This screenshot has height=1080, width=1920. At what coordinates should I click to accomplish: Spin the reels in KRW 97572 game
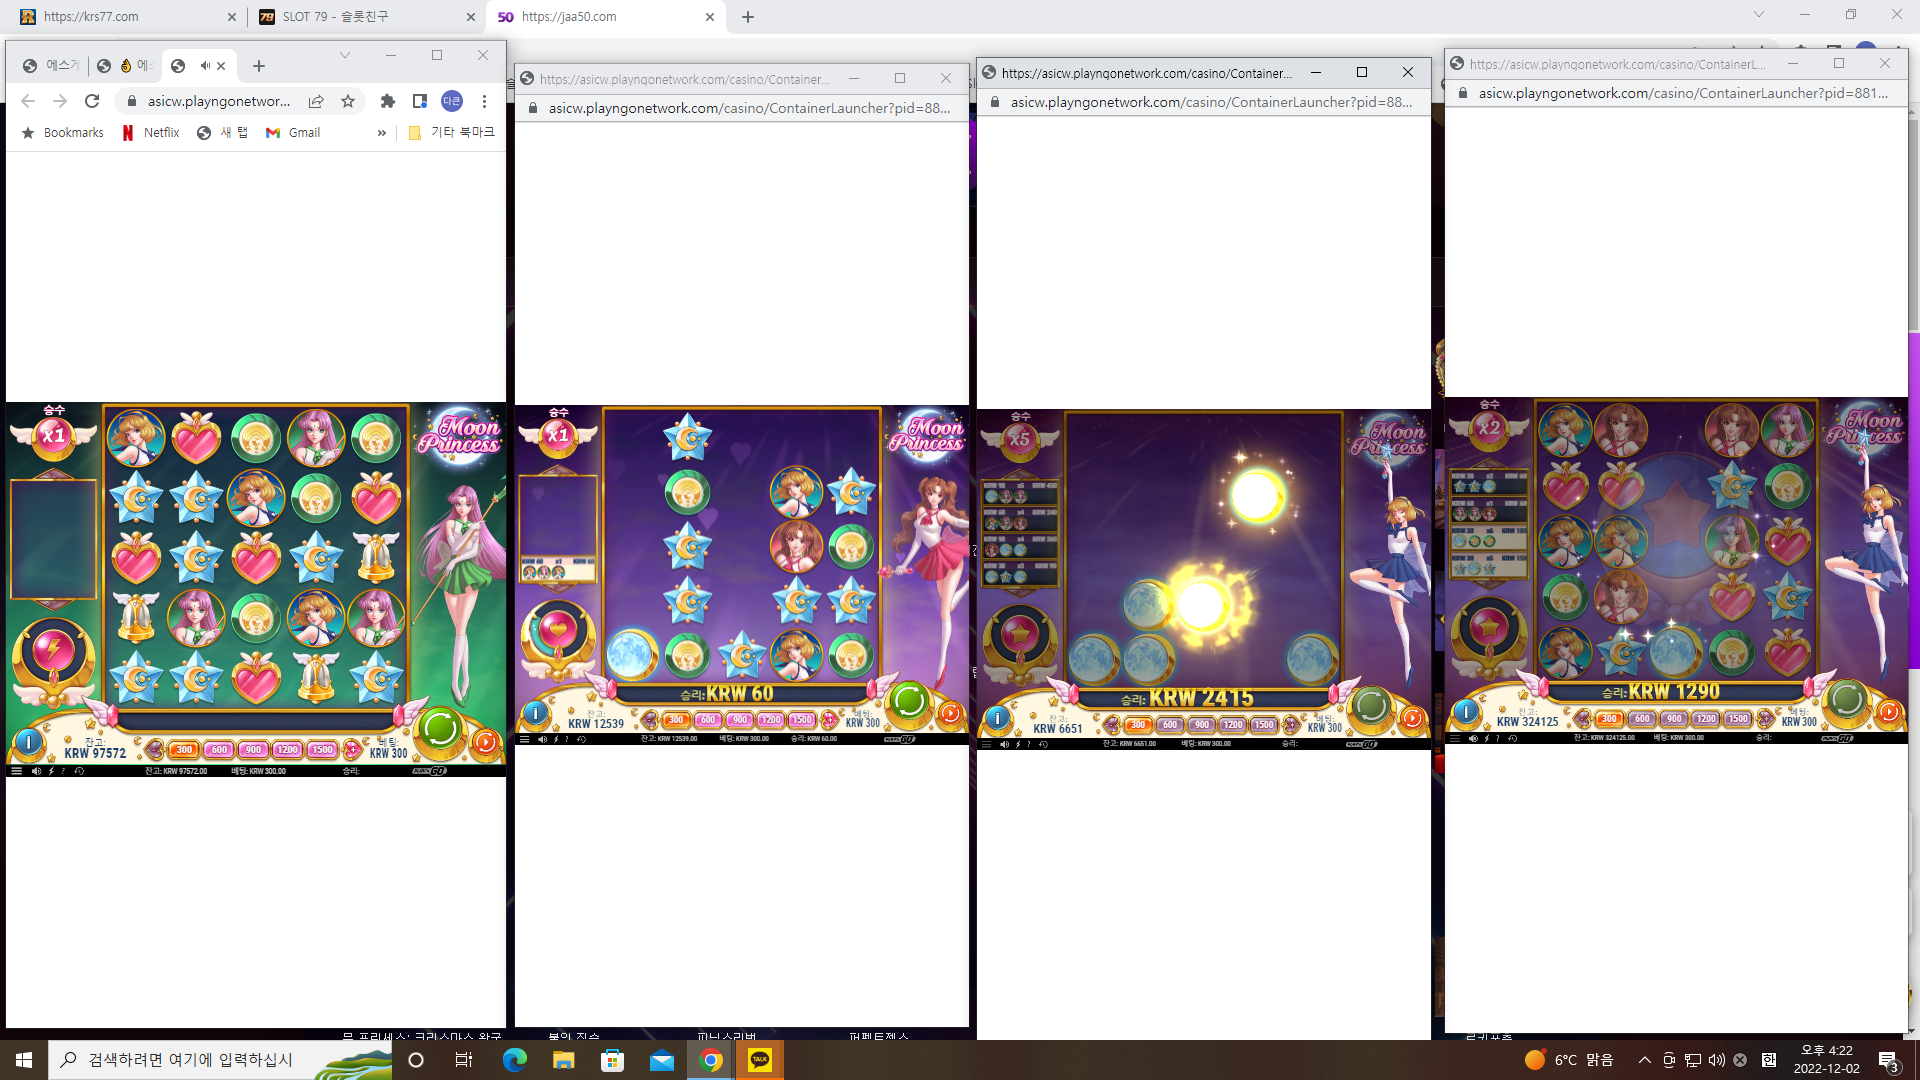pos(440,729)
